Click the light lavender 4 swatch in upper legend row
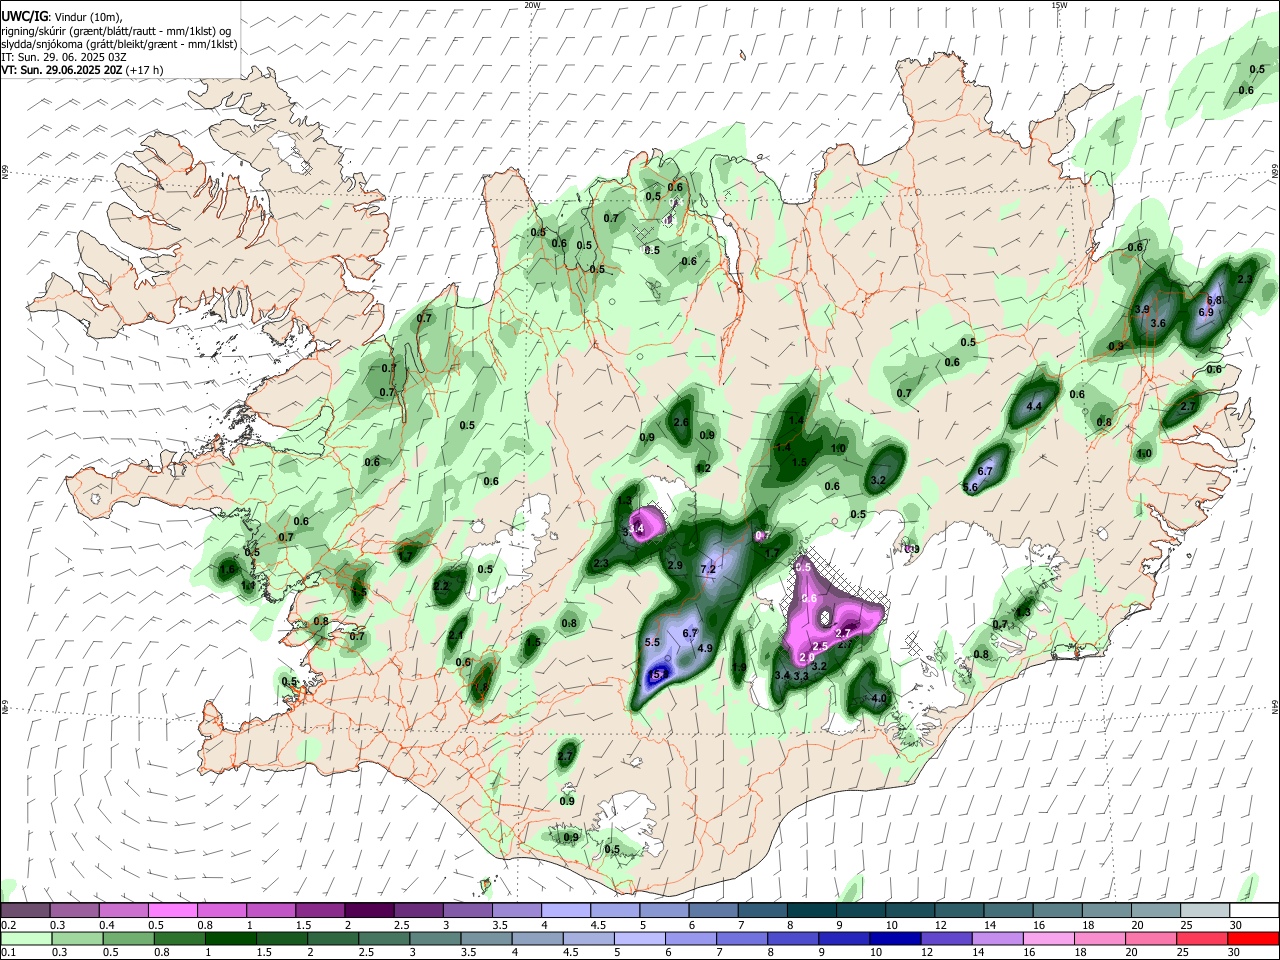This screenshot has height=960, width=1280. 566,910
